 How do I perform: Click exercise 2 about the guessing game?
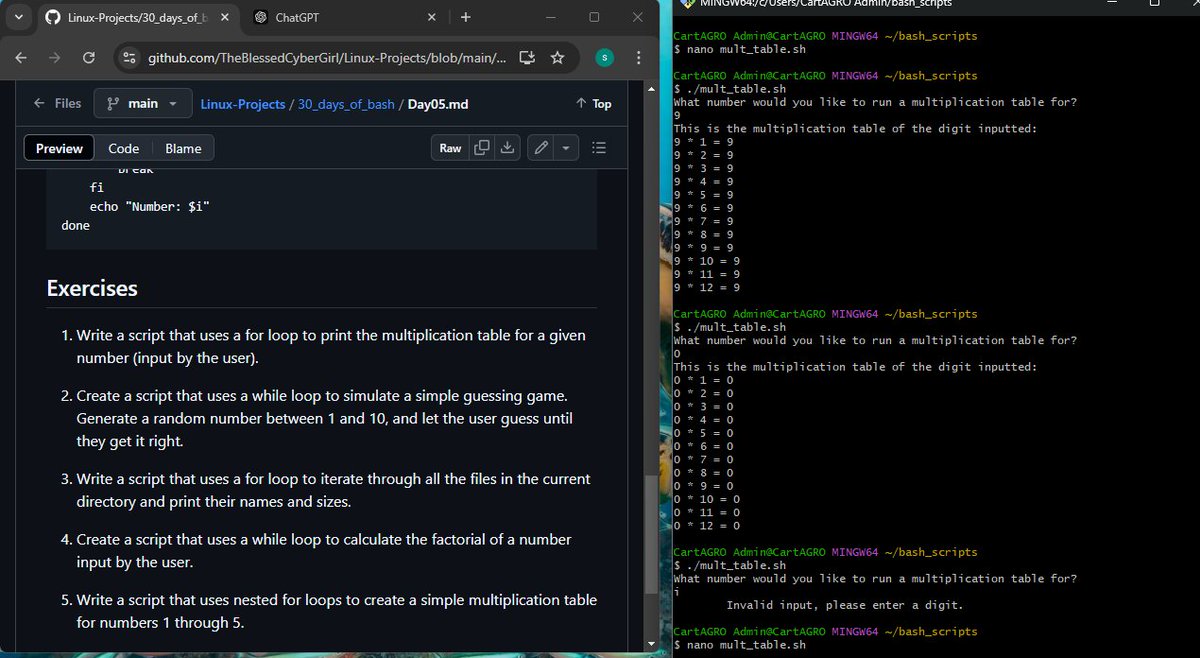point(324,418)
